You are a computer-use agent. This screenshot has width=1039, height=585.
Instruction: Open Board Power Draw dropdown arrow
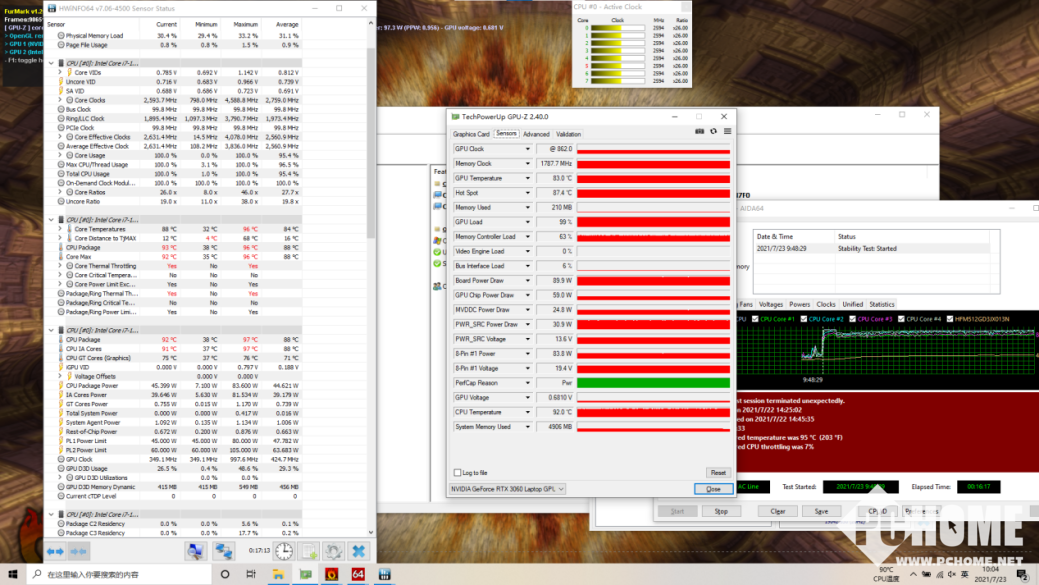[x=527, y=281]
